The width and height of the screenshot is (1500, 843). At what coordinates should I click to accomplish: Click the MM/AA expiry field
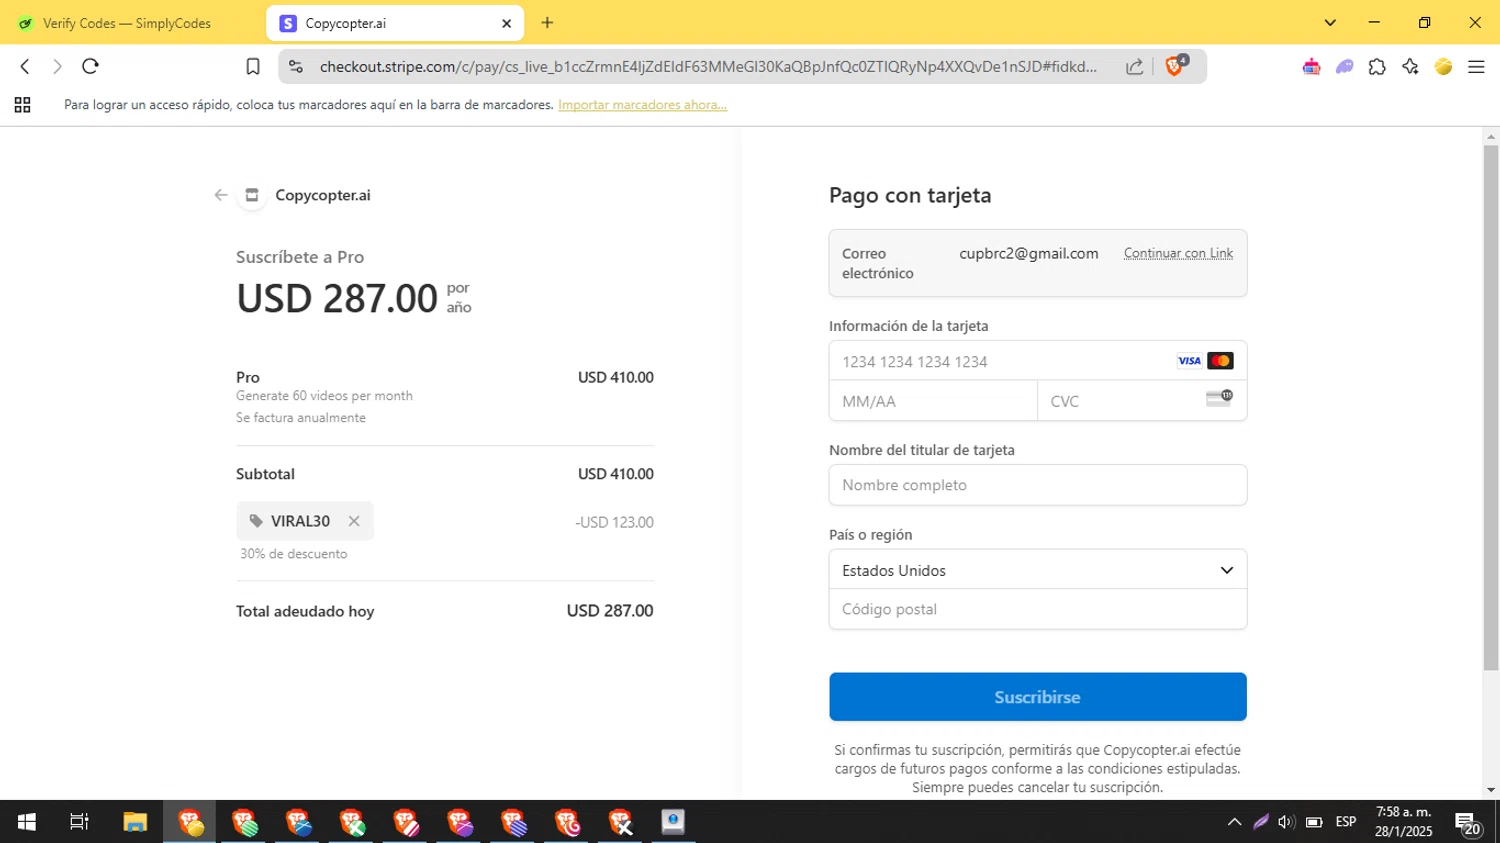(x=933, y=401)
